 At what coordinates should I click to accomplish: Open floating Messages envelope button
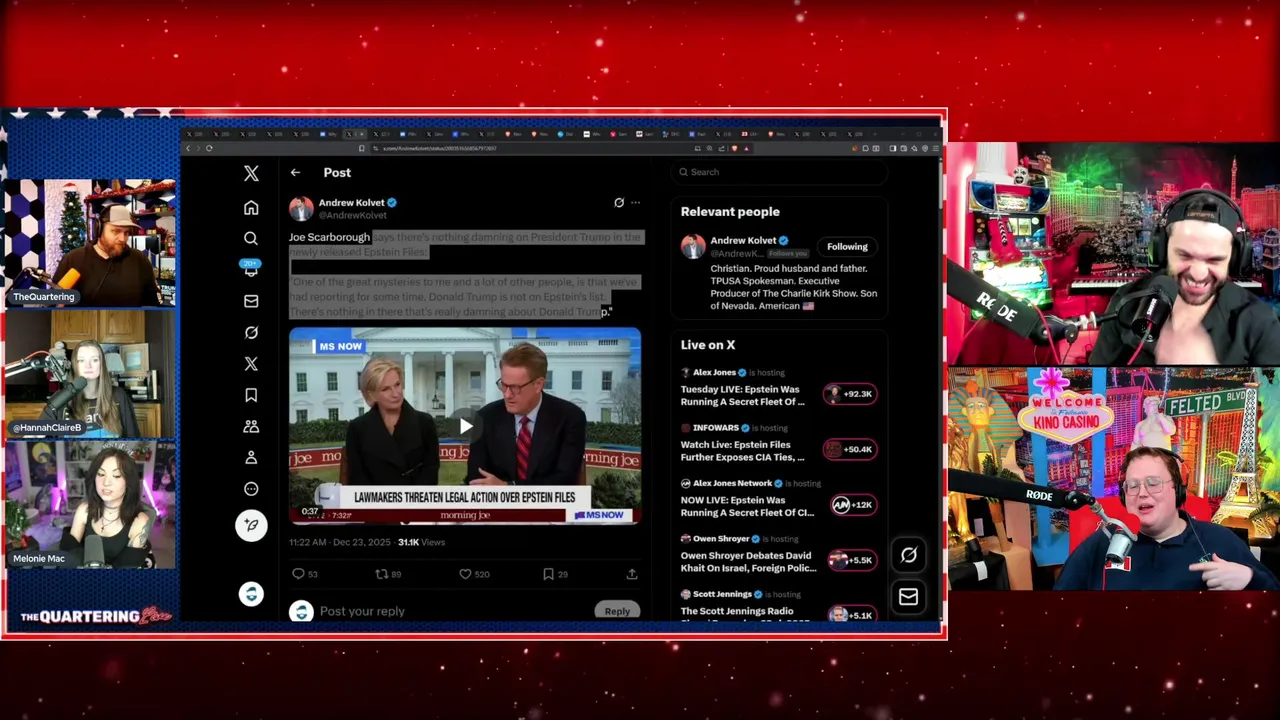908,597
